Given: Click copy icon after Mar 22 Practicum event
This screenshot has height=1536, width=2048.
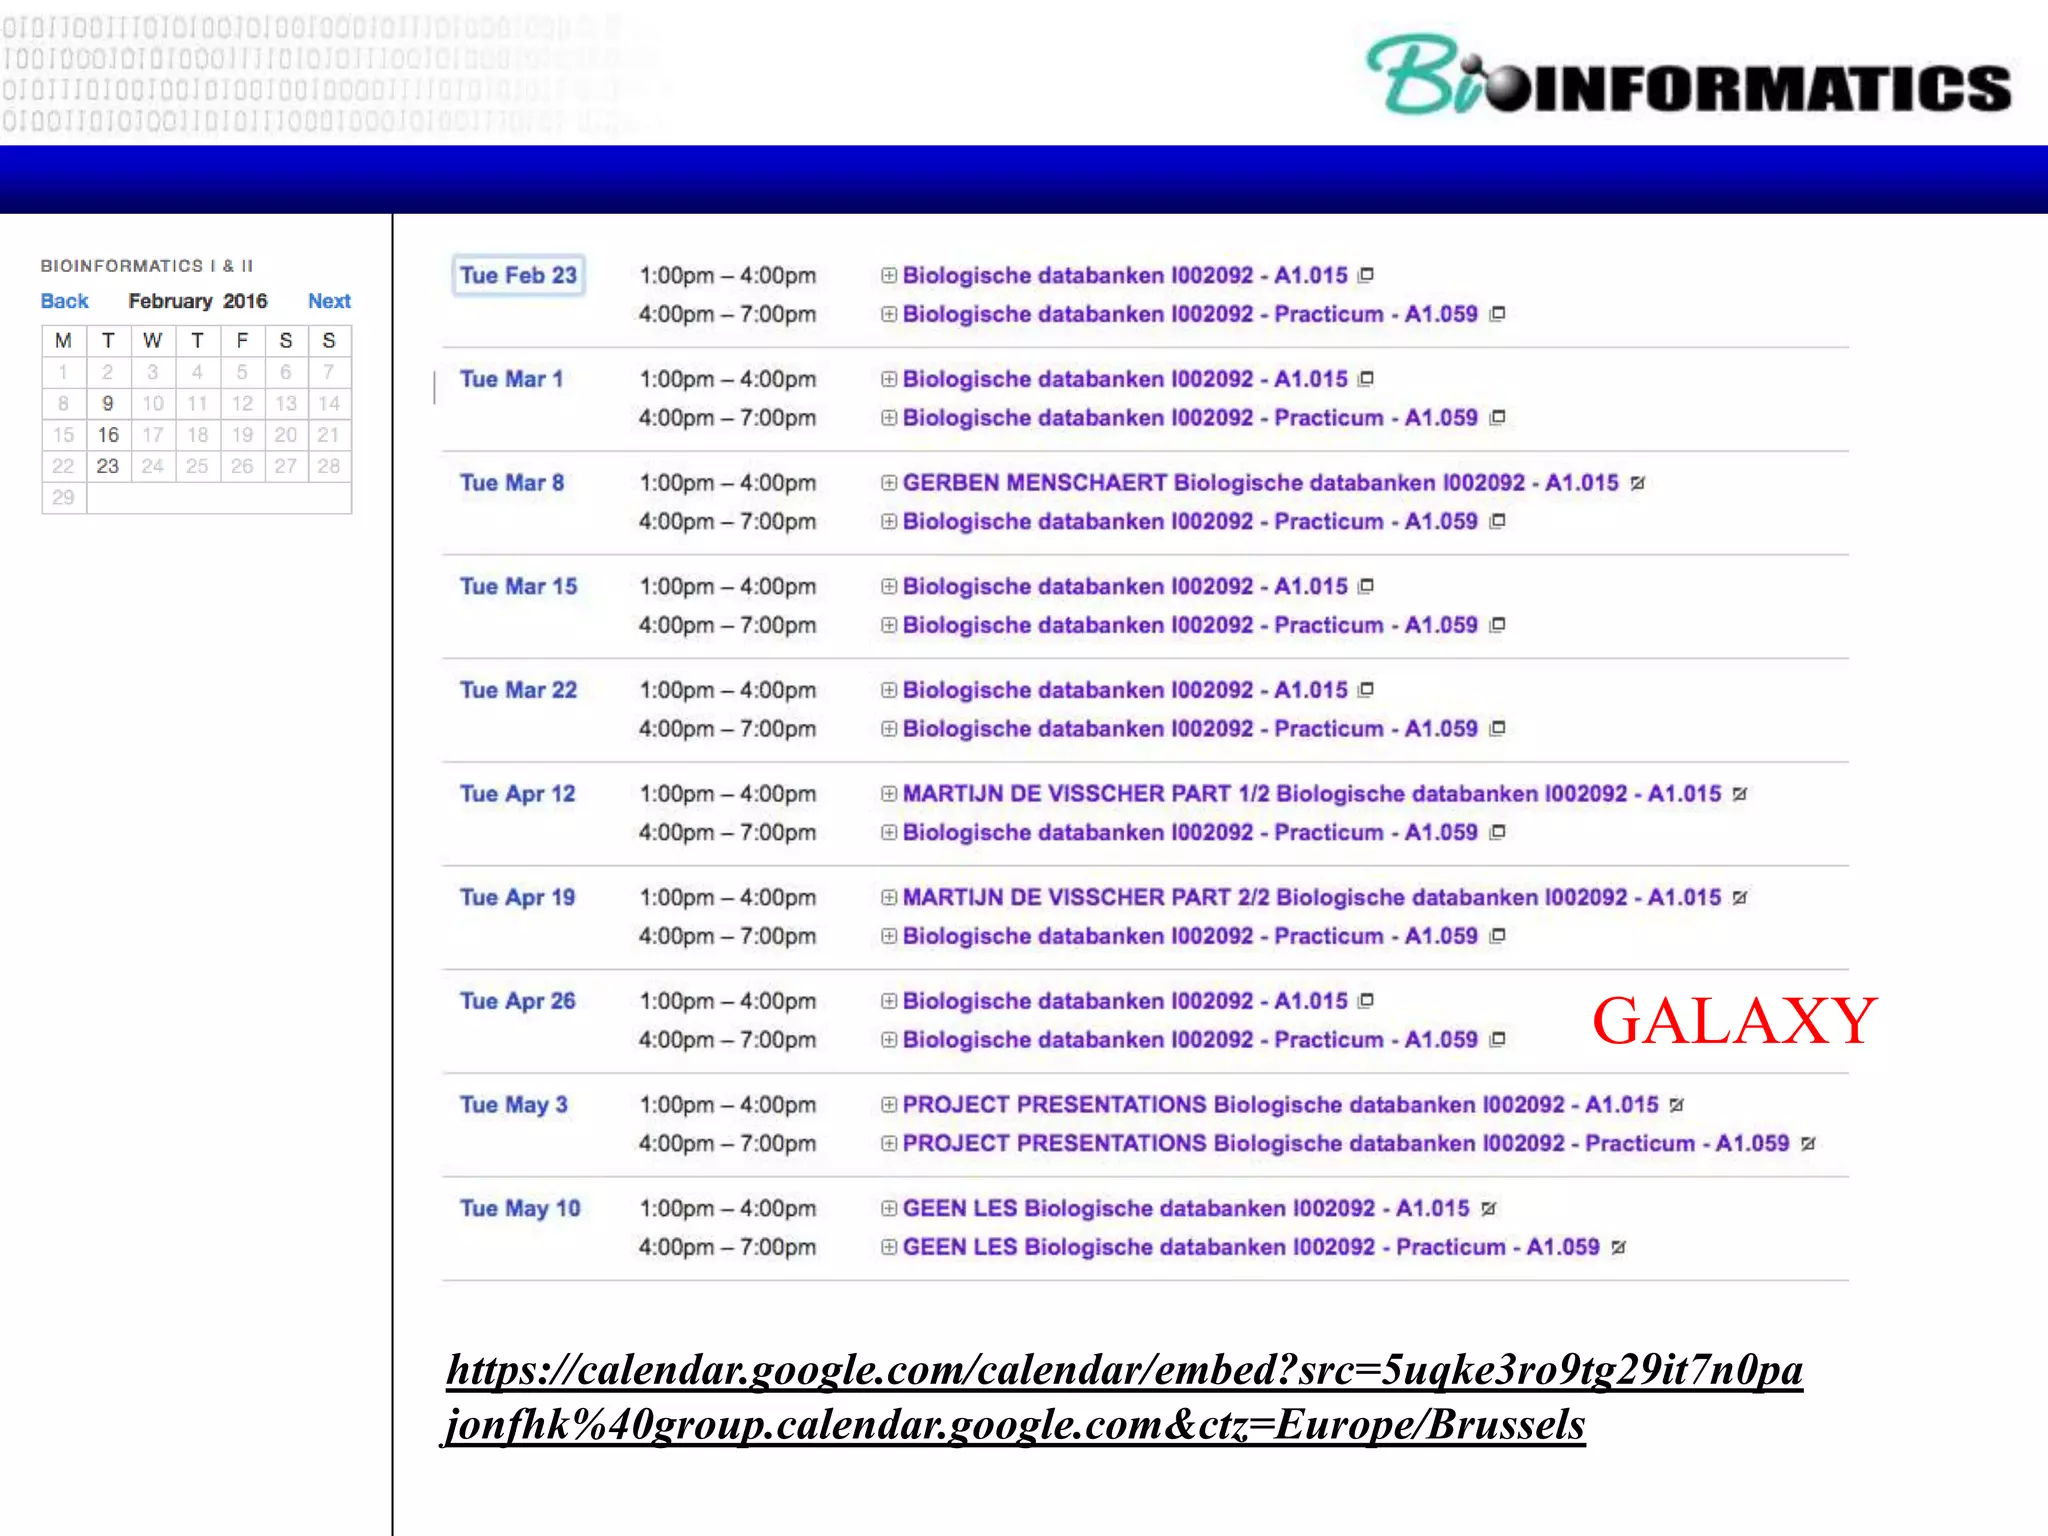Looking at the screenshot, I should tap(1497, 729).
